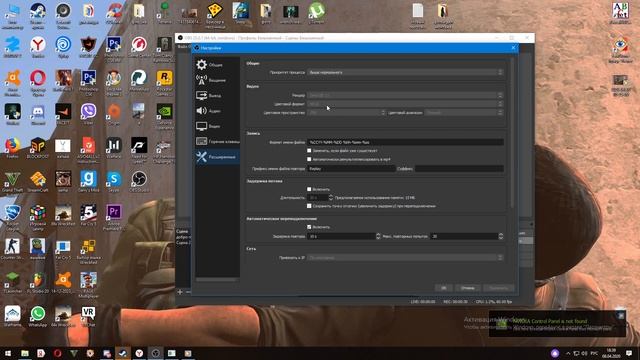Screen dimensions: 640x360
Task: Open the Renderer dropdown in the Video section
Action: point(405,95)
